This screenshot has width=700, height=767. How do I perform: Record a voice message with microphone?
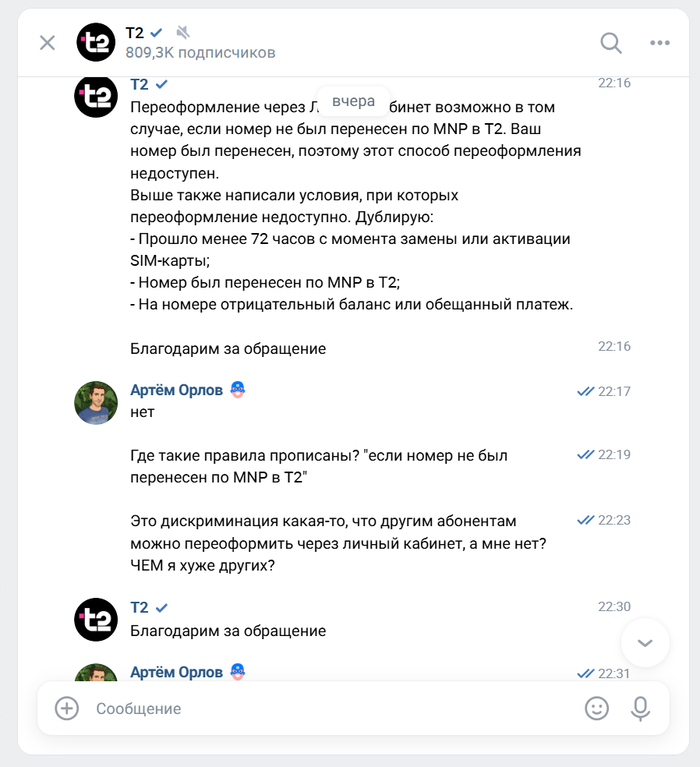click(x=640, y=708)
